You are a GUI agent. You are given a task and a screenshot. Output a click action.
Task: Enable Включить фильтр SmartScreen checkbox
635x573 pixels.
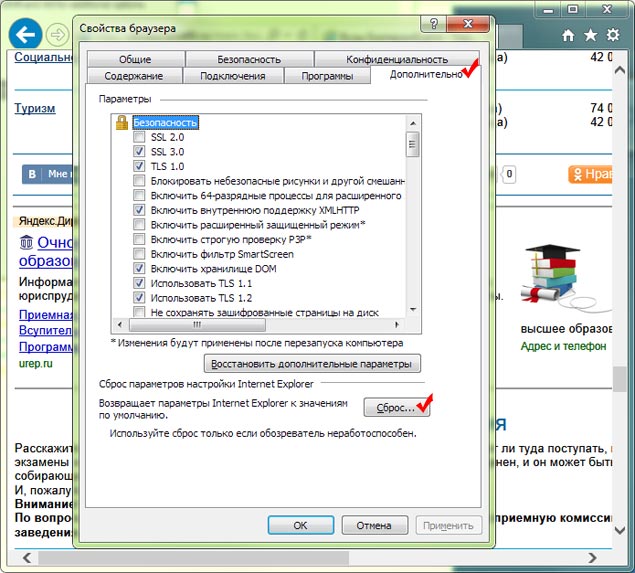tap(139, 254)
